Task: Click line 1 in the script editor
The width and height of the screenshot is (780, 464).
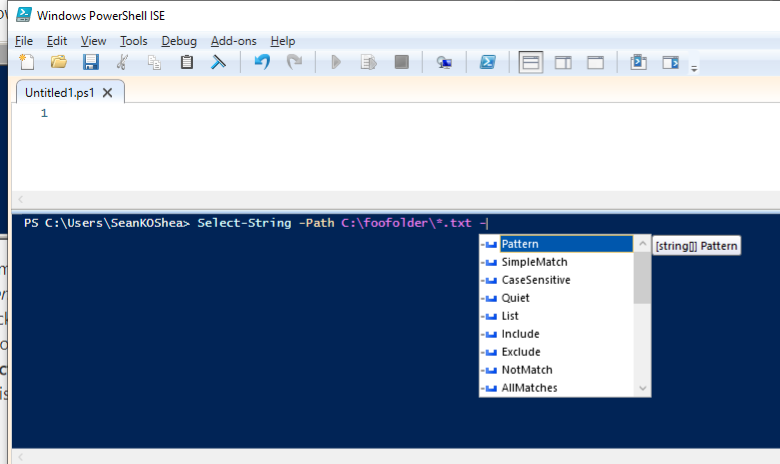Action: [44, 113]
